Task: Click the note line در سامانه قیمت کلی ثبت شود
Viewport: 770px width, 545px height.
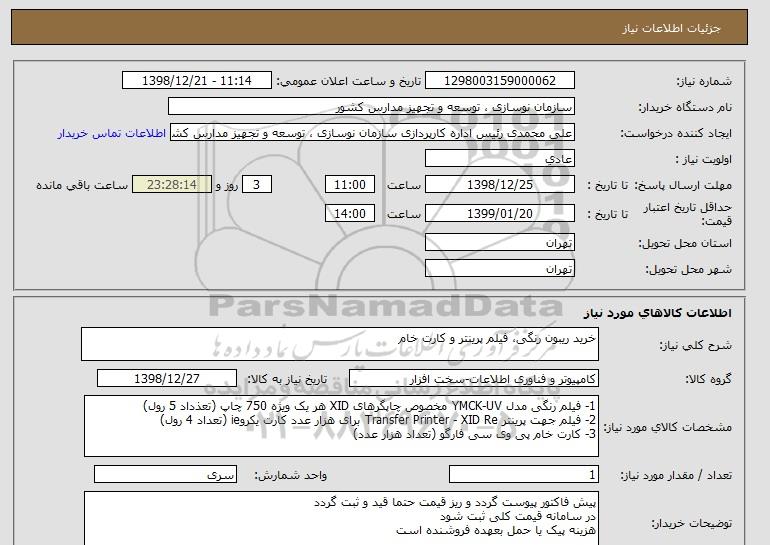Action: pyautogui.click(x=518, y=517)
